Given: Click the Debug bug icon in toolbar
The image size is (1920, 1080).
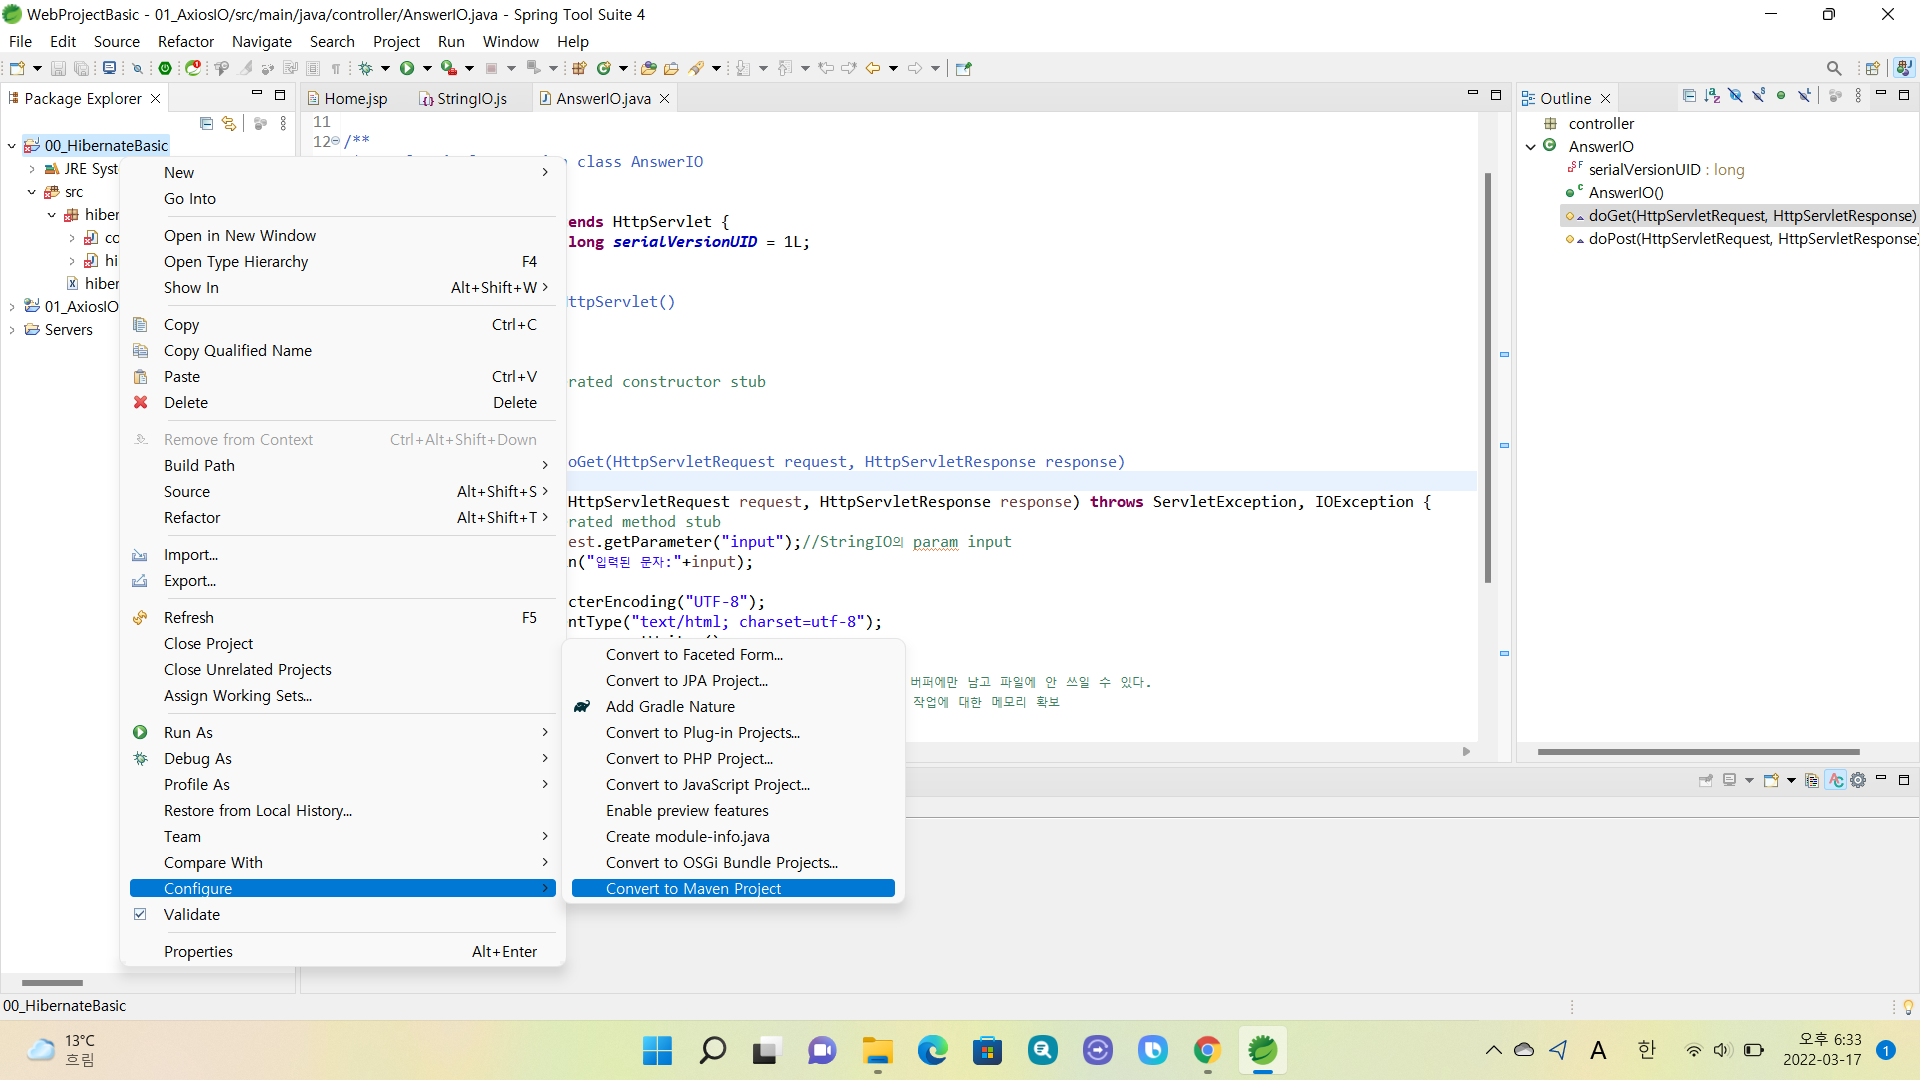Looking at the screenshot, I should pos(366,68).
